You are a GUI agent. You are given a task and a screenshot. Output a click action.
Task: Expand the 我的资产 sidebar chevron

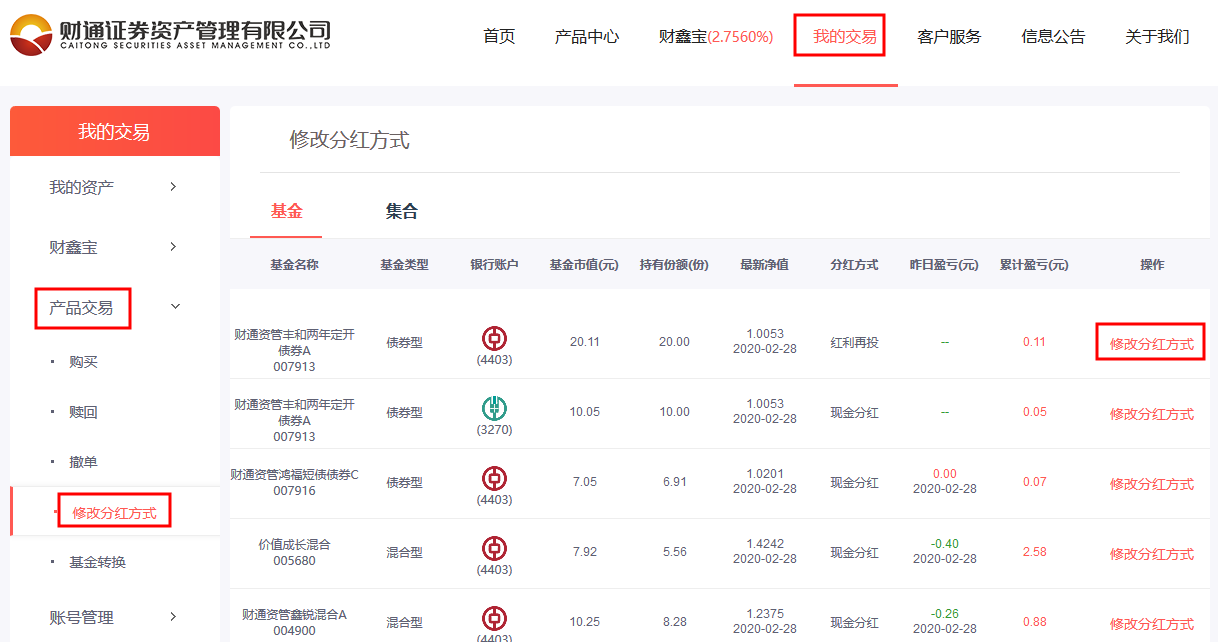tap(173, 187)
